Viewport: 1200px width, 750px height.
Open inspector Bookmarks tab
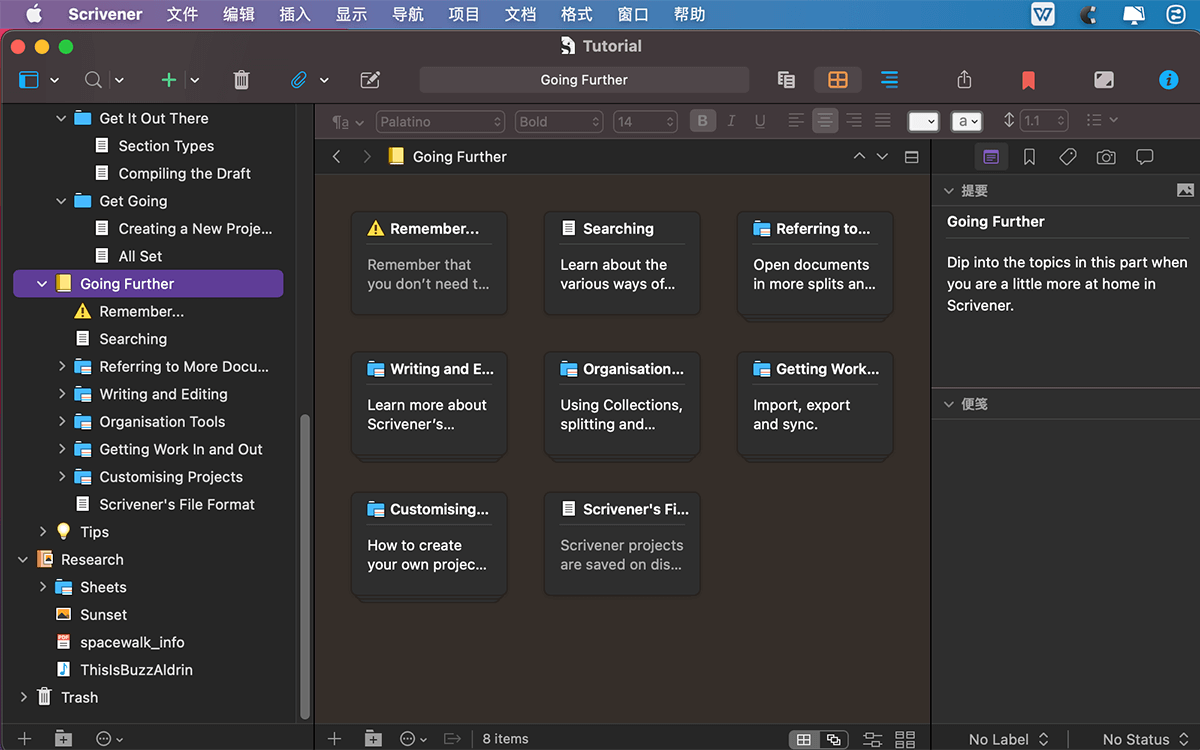coord(1029,157)
